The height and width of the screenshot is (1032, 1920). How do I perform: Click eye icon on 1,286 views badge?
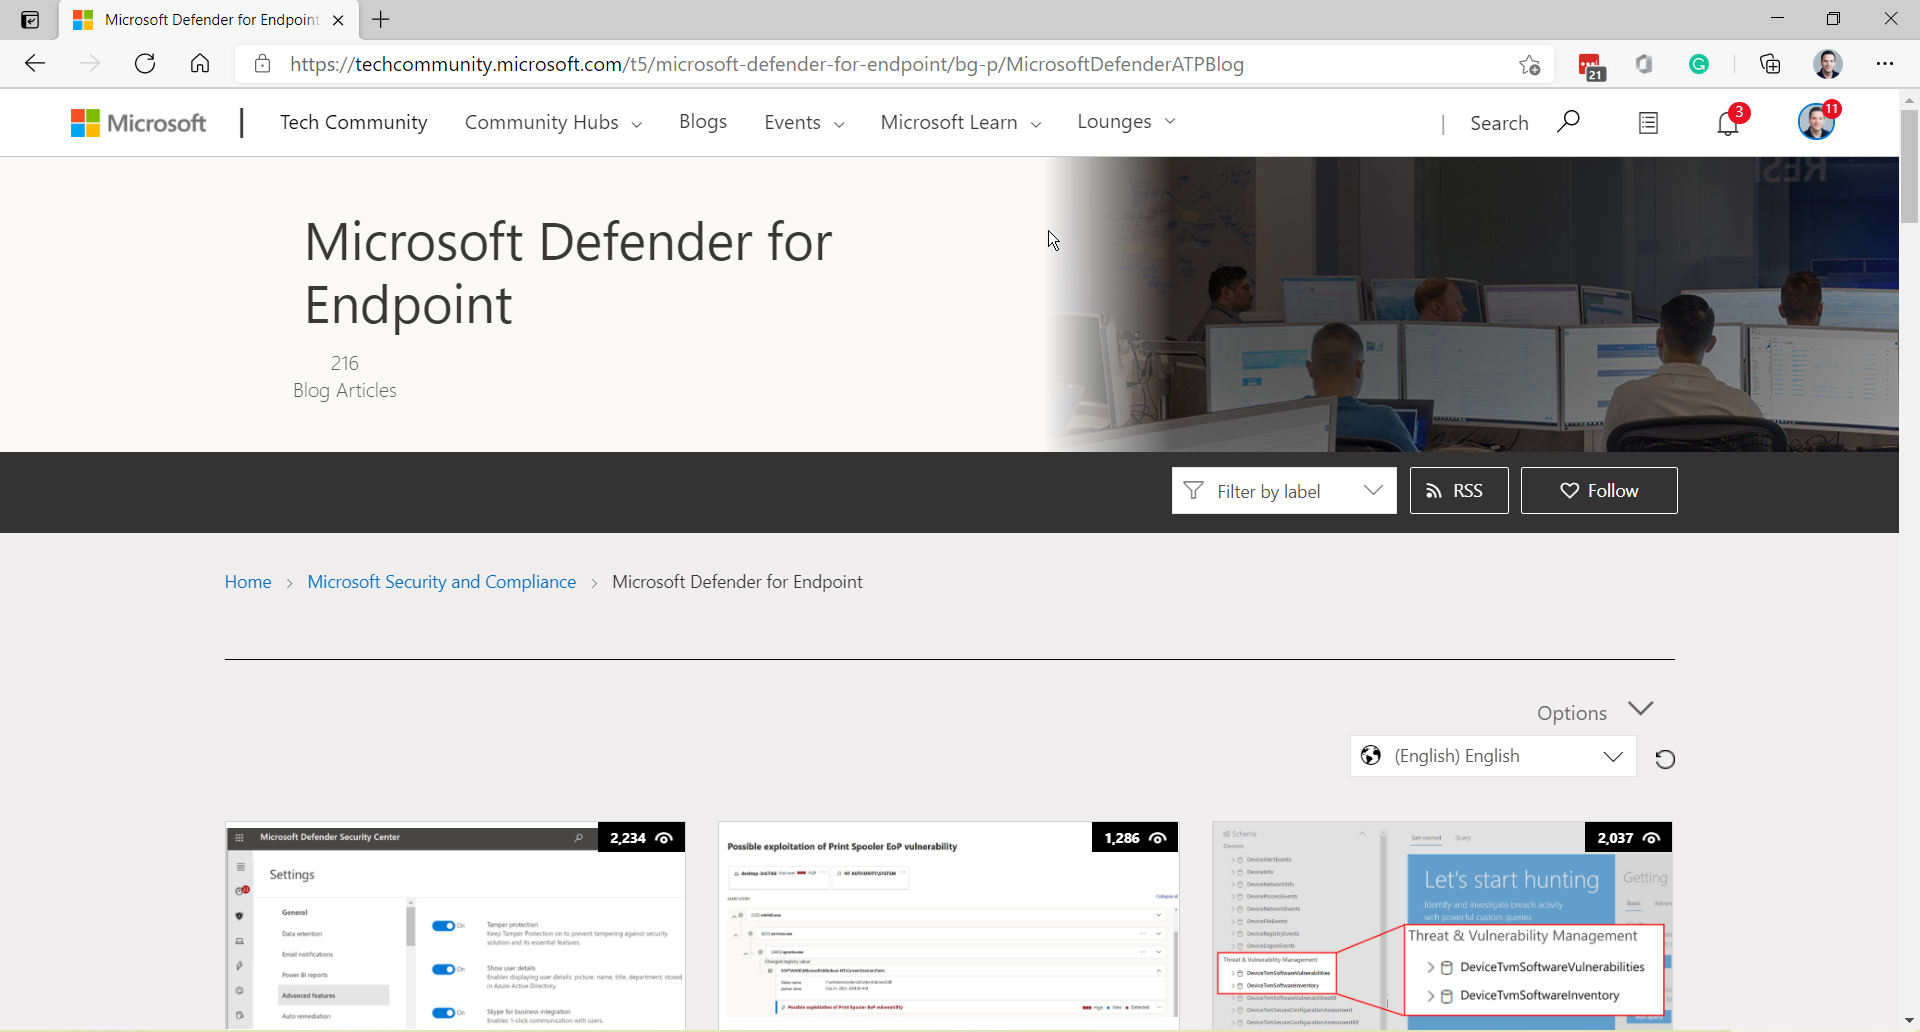coord(1158,838)
